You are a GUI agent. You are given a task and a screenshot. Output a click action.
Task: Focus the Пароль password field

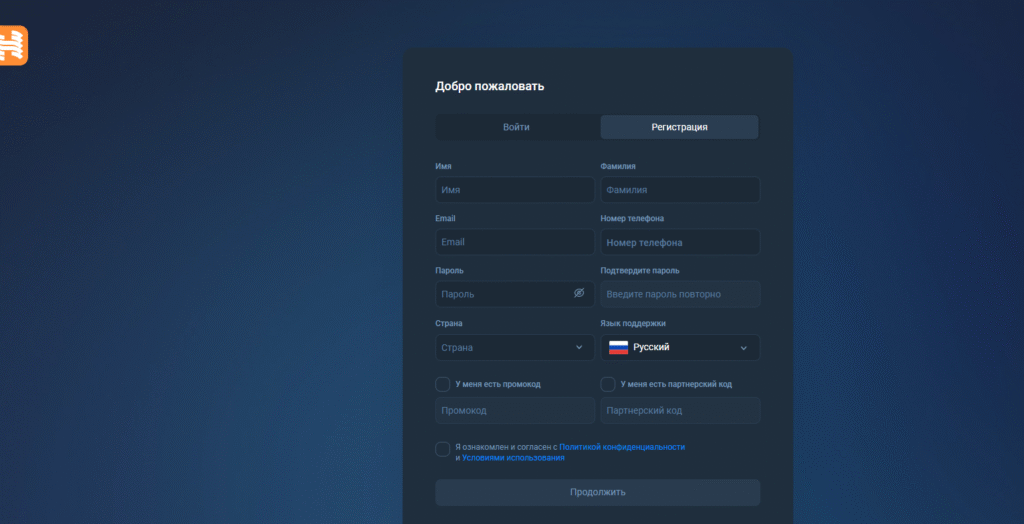(x=500, y=294)
